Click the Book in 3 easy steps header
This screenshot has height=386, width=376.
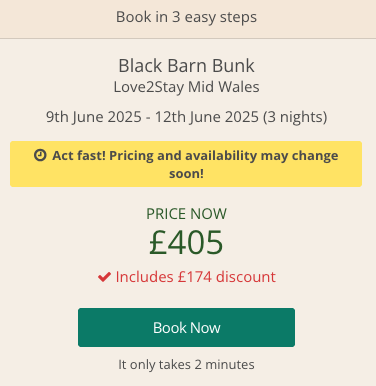tap(186, 17)
